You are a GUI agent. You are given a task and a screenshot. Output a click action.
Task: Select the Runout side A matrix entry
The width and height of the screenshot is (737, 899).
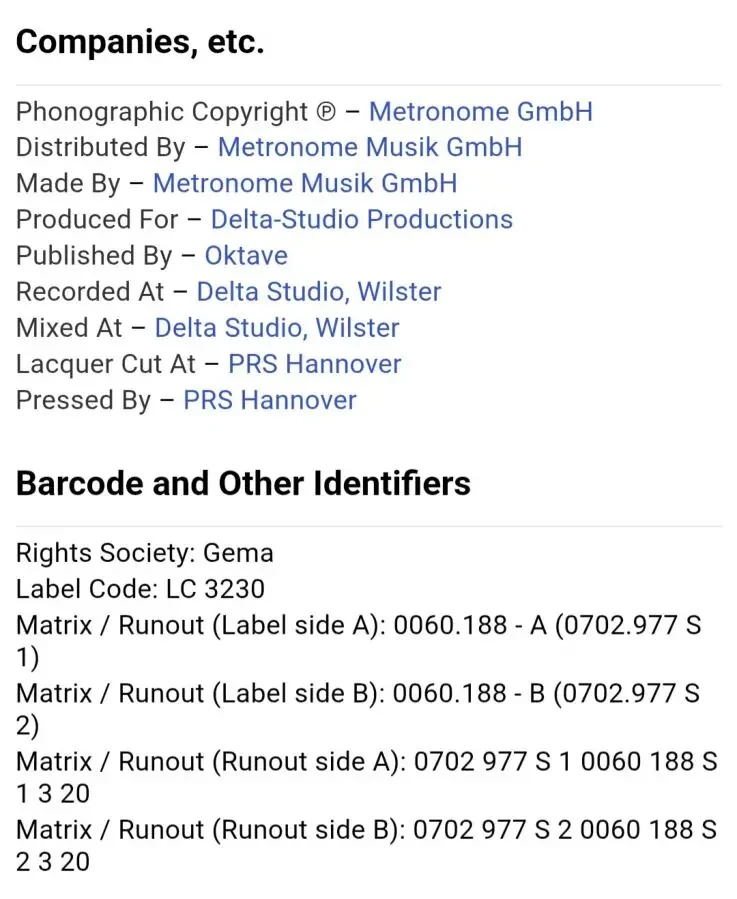366,778
